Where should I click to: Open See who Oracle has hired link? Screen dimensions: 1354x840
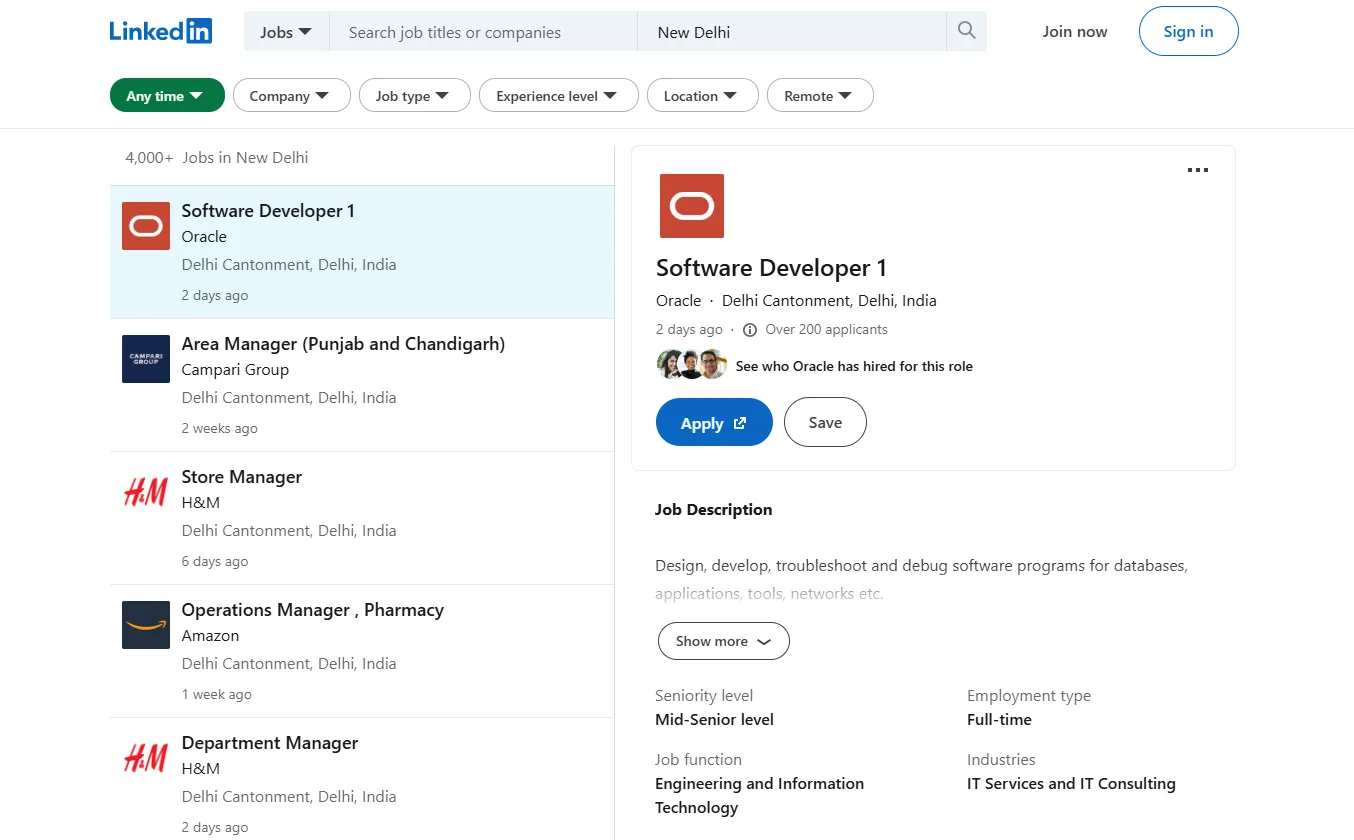[x=854, y=366]
